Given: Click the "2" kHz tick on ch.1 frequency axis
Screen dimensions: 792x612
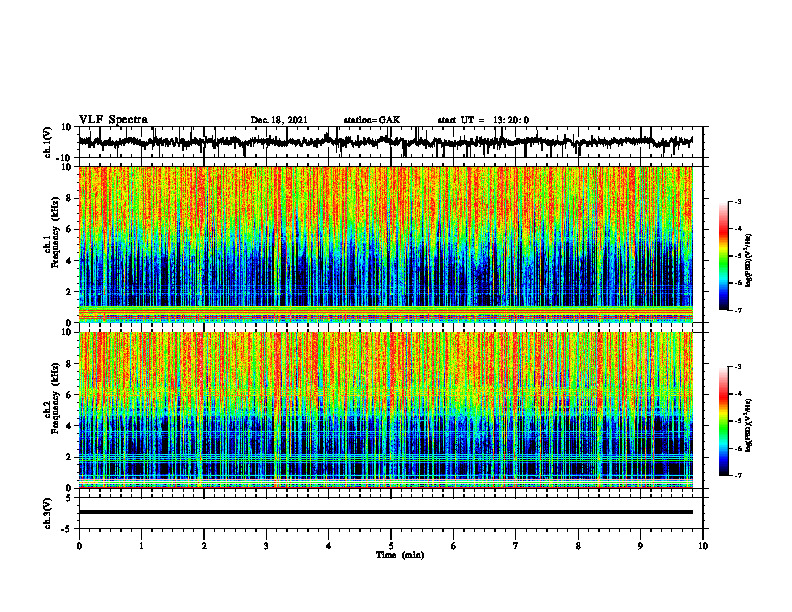Looking at the screenshot, I should coord(70,291).
